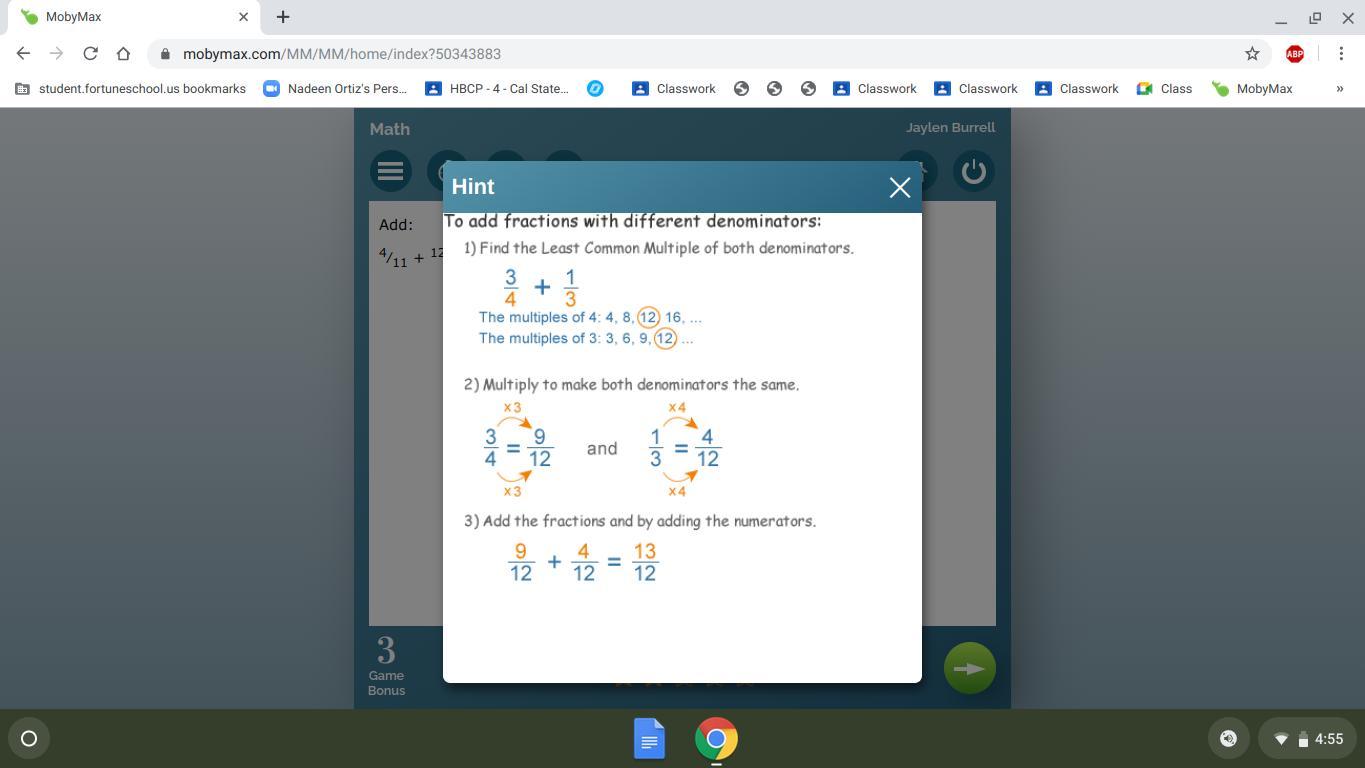This screenshot has width=1365, height=768.
Task: Bookmark this page with the star icon
Action: (x=1252, y=54)
